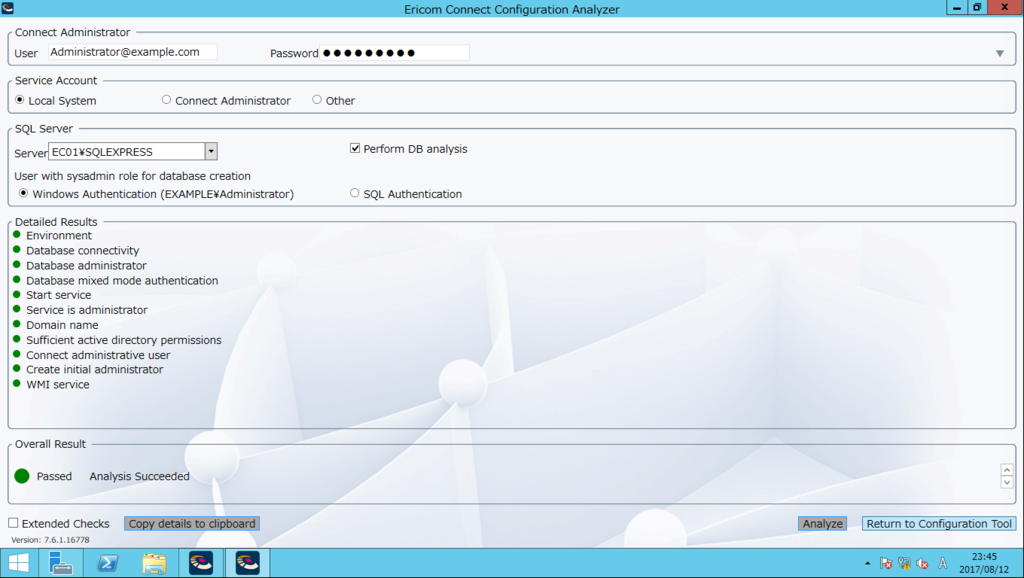Open File Explorer from taskbar
The height and width of the screenshot is (578, 1024).
(154, 563)
